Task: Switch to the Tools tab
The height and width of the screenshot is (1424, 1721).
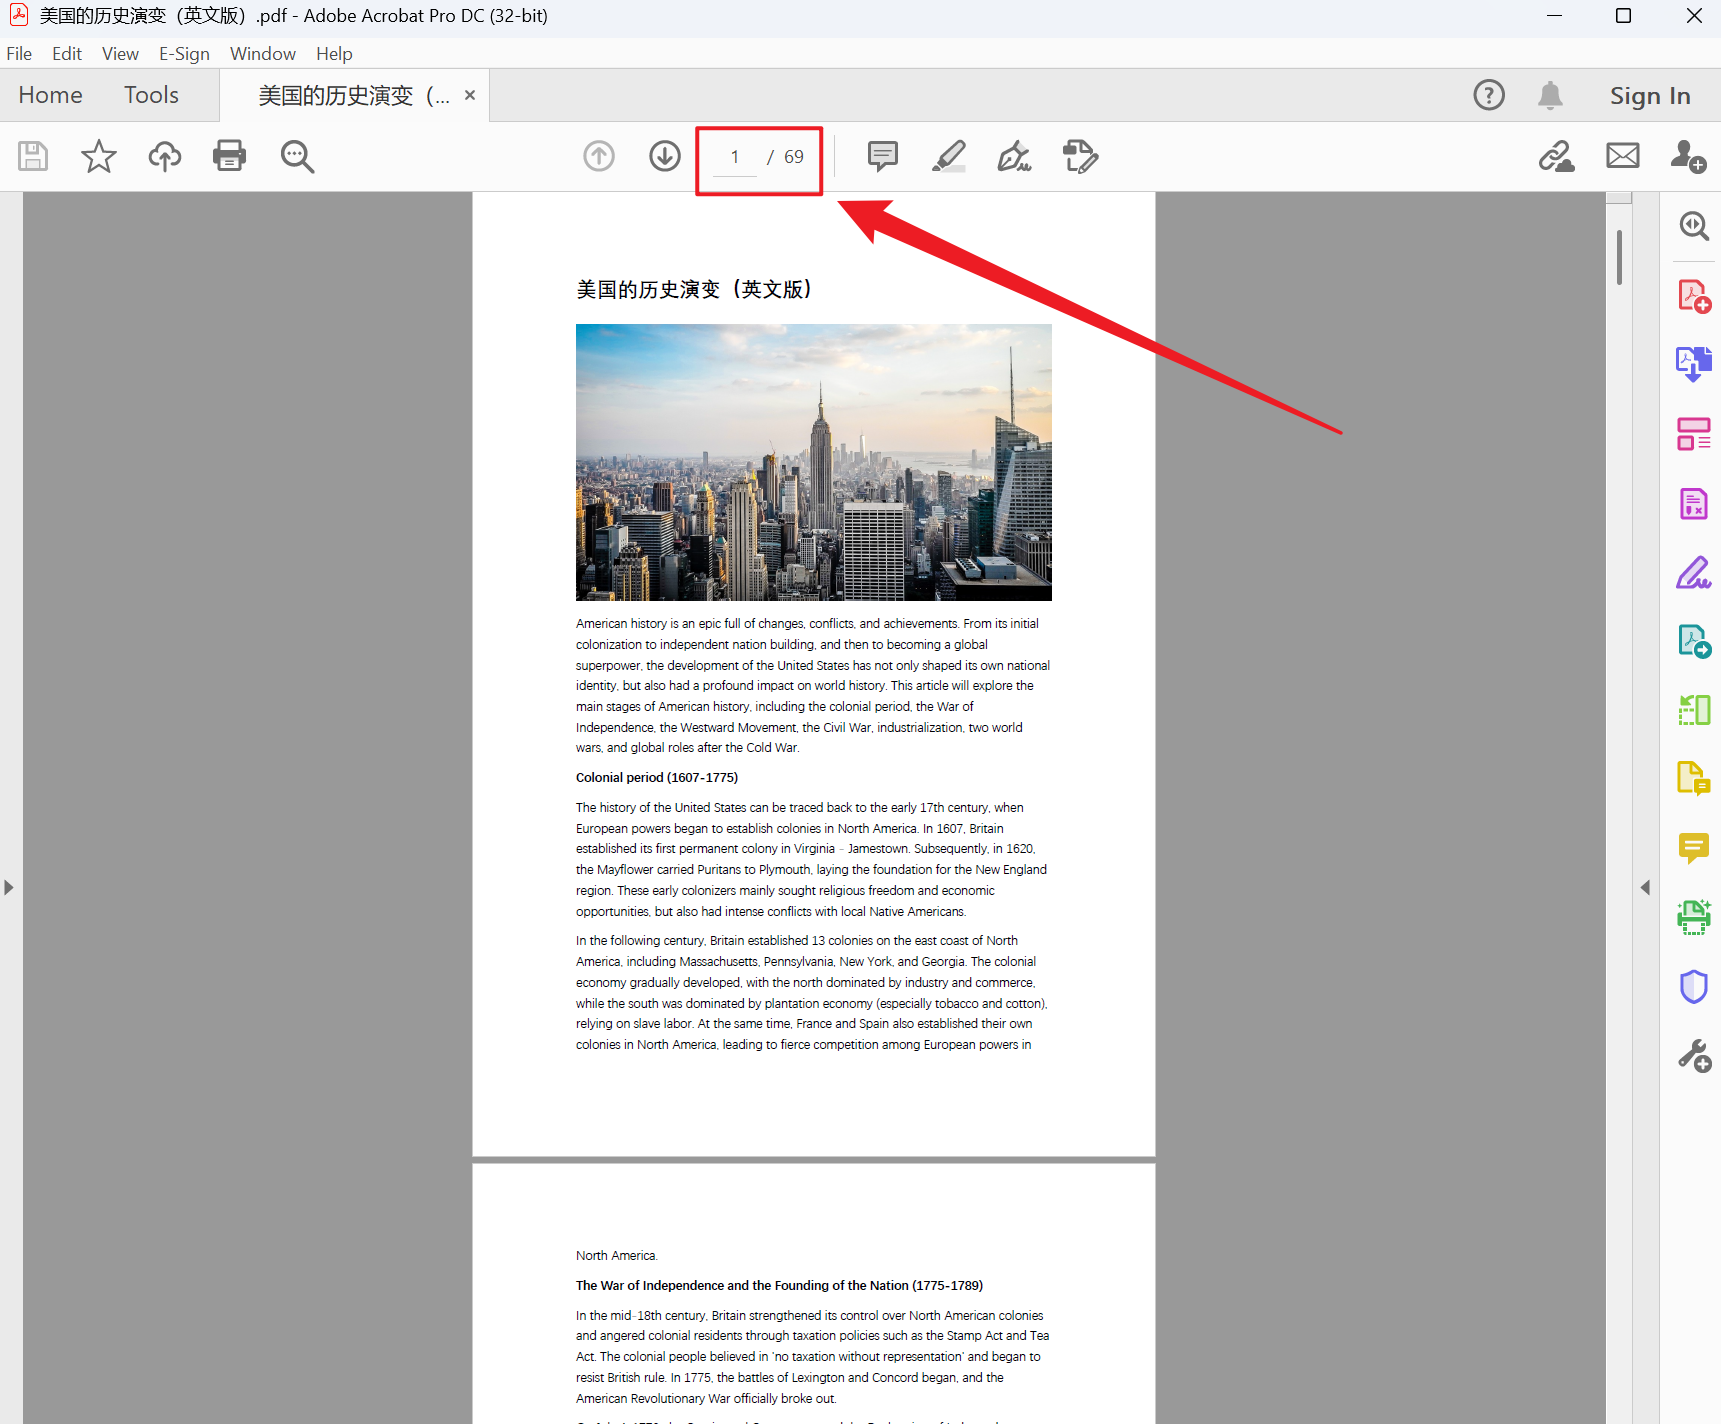Action: pyautogui.click(x=151, y=95)
